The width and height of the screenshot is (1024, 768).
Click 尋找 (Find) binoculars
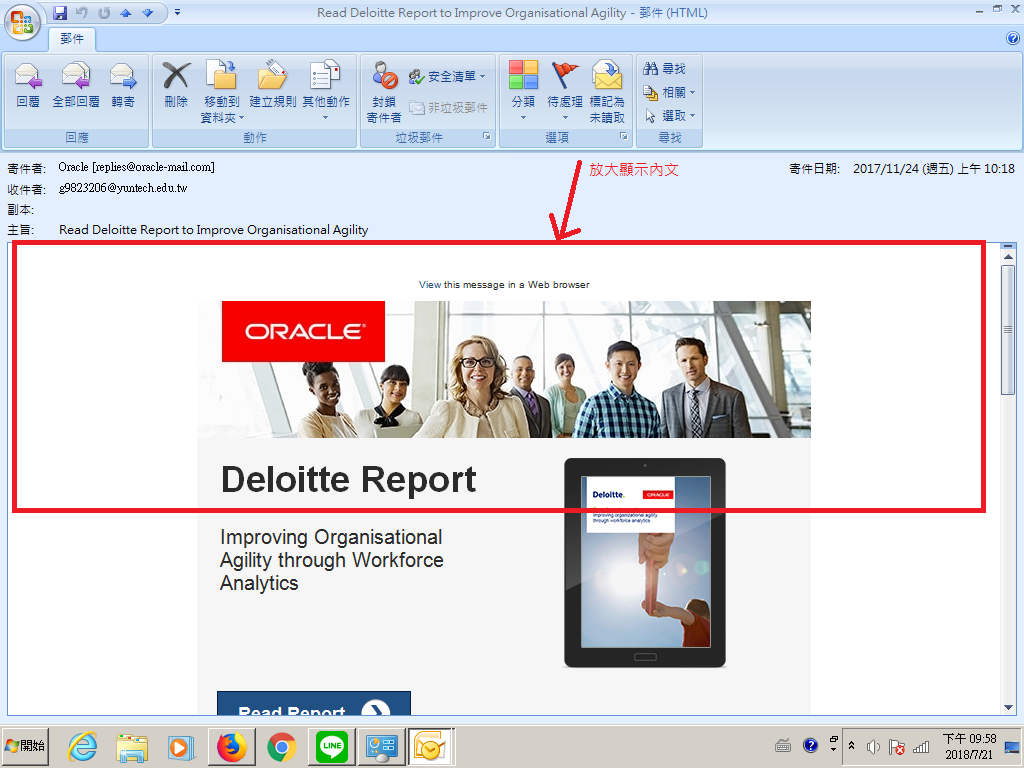pos(664,69)
